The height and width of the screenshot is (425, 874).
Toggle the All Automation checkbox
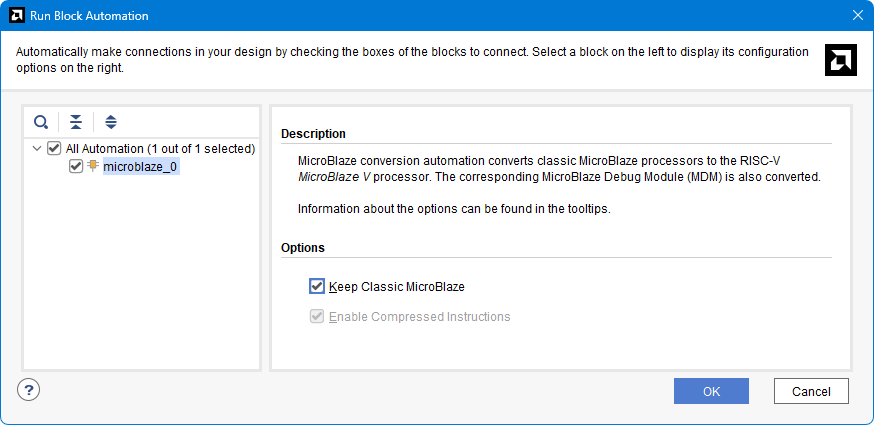click(x=54, y=148)
